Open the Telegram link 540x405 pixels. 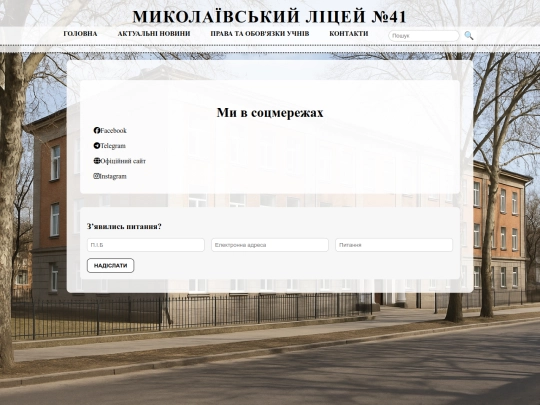113,146
